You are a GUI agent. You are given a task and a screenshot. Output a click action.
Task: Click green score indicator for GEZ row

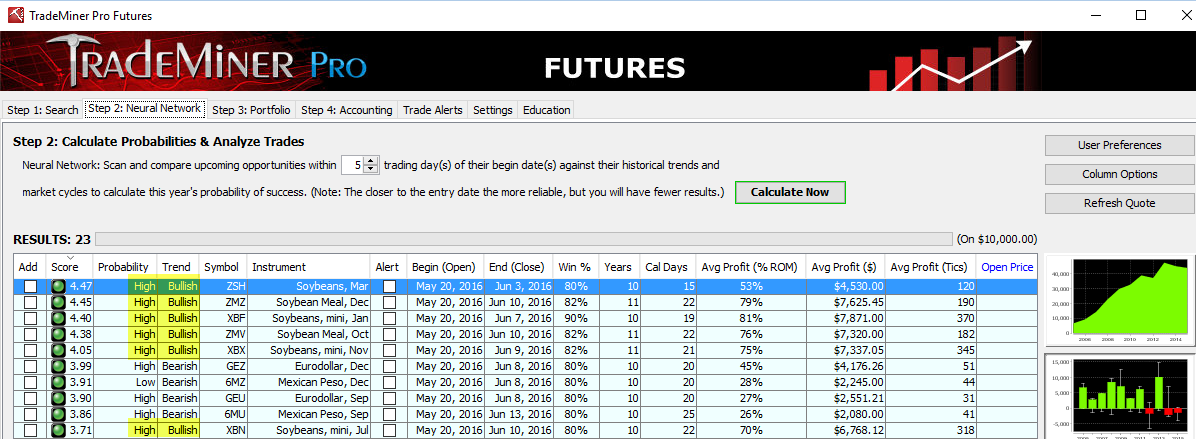[x=58, y=367]
